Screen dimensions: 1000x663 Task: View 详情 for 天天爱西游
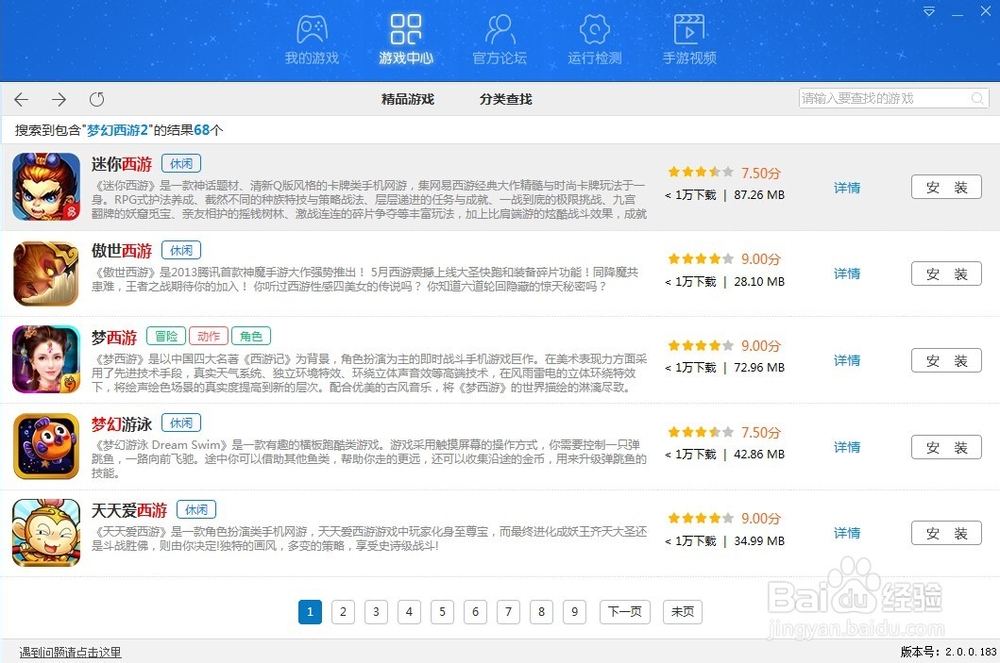pos(847,533)
